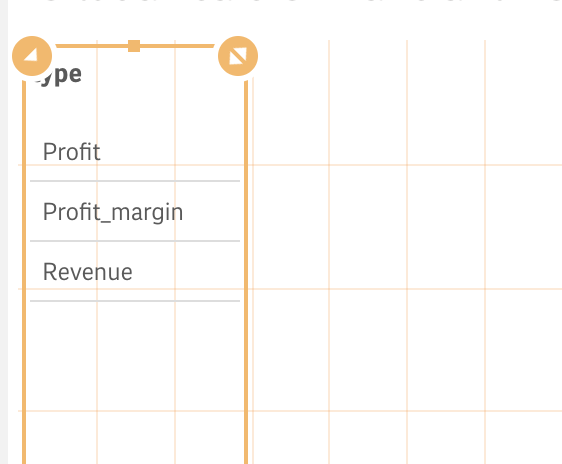Click the square handle on the top edge
Image resolution: width=562 pixels, height=464 pixels.
134,46
